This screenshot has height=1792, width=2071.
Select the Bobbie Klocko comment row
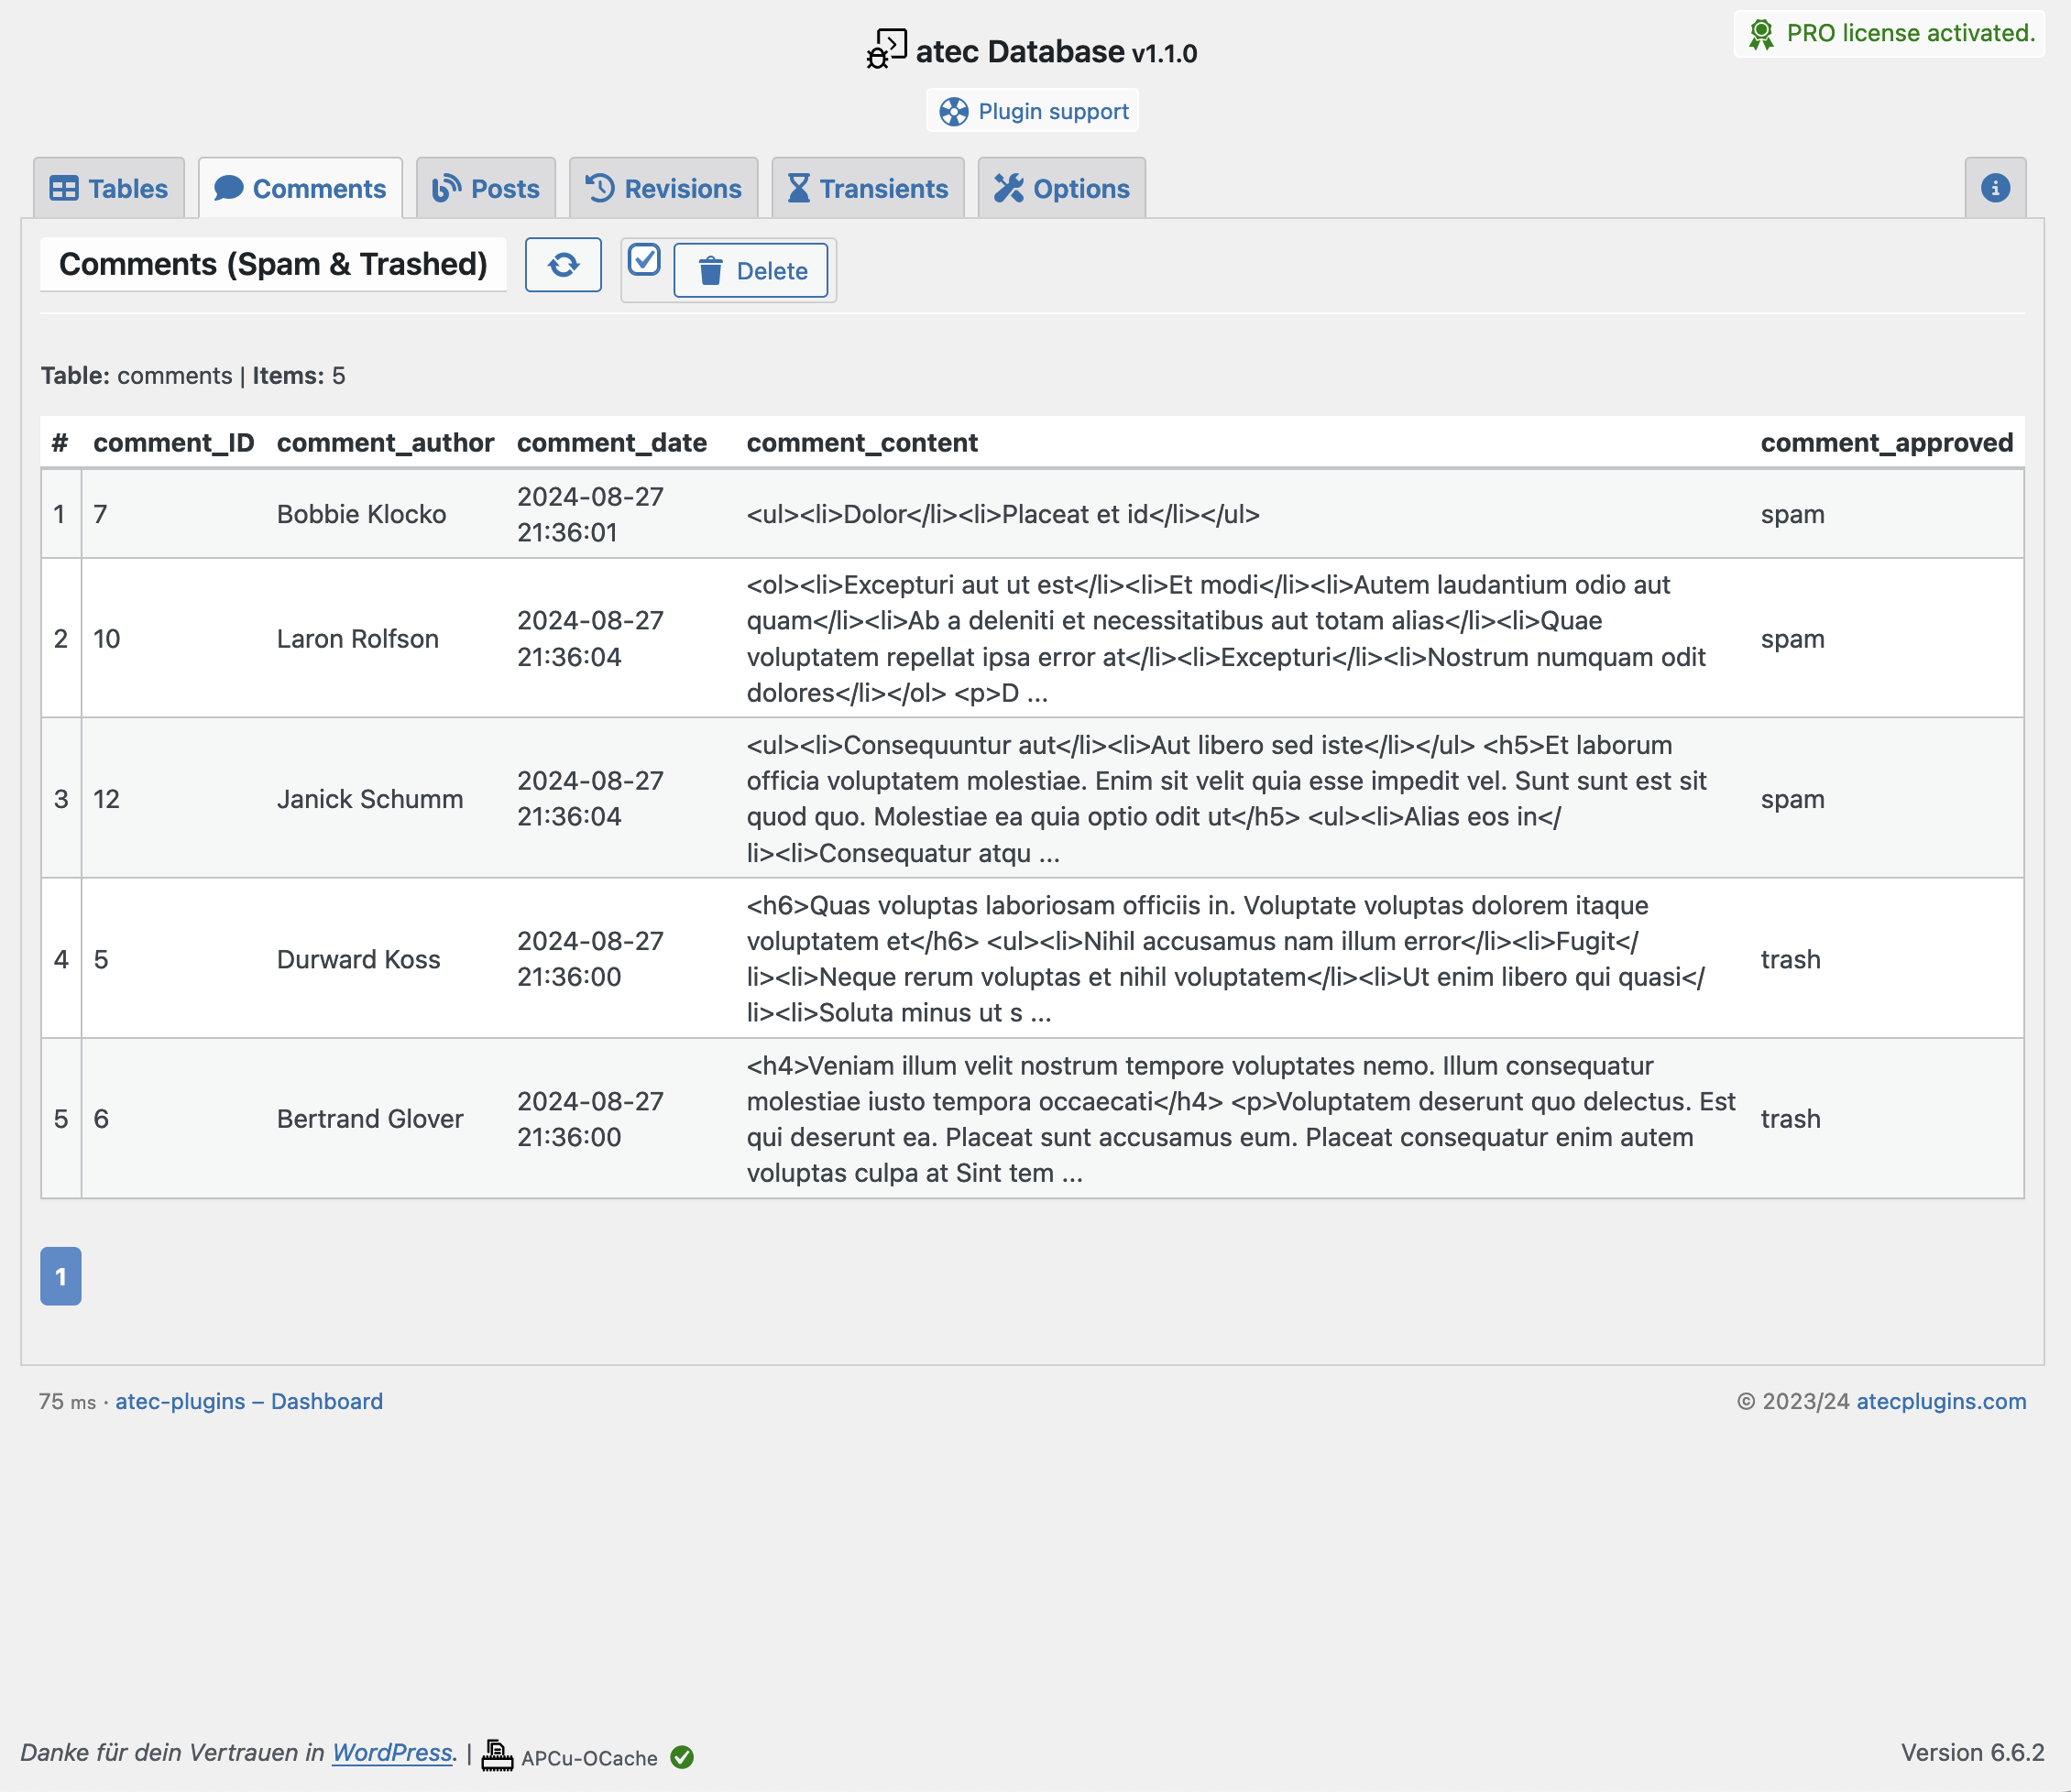coord(1033,514)
